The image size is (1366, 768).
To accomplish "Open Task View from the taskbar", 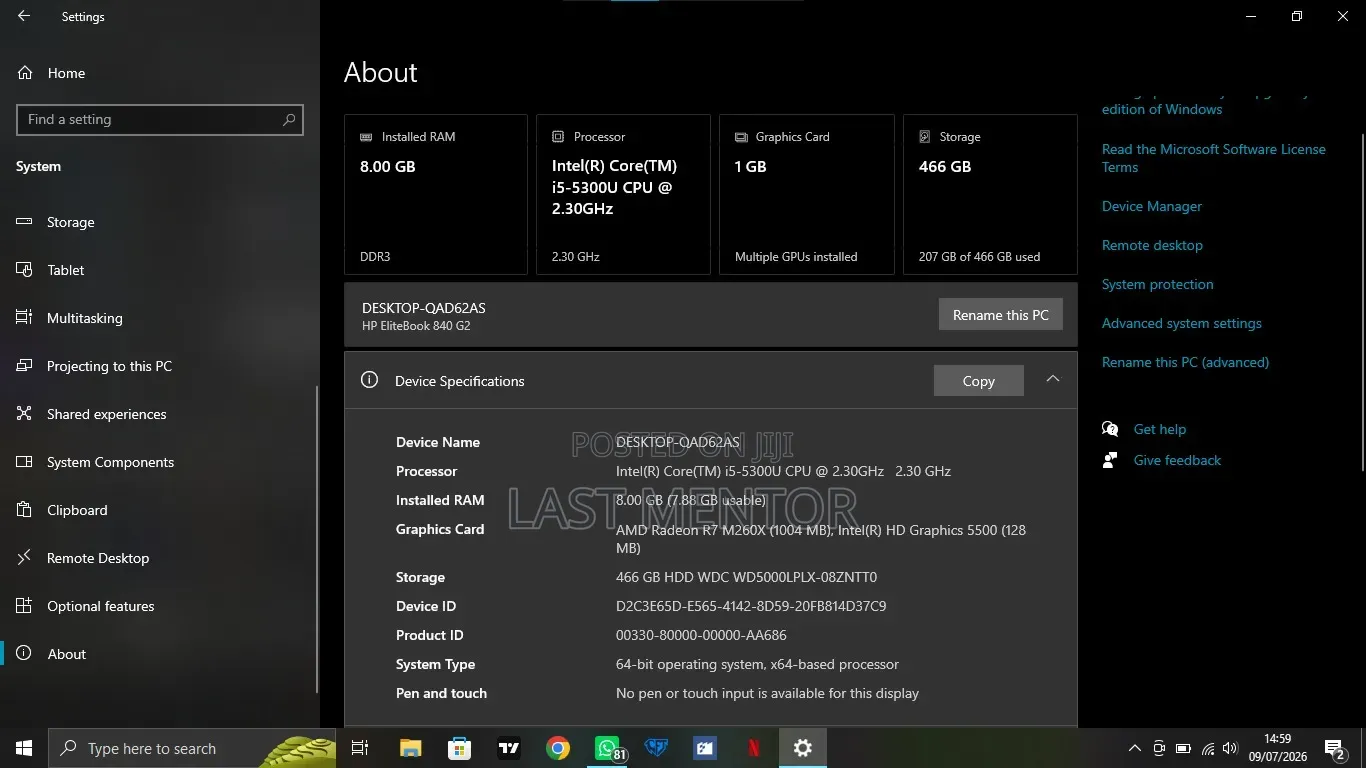I will (360, 748).
